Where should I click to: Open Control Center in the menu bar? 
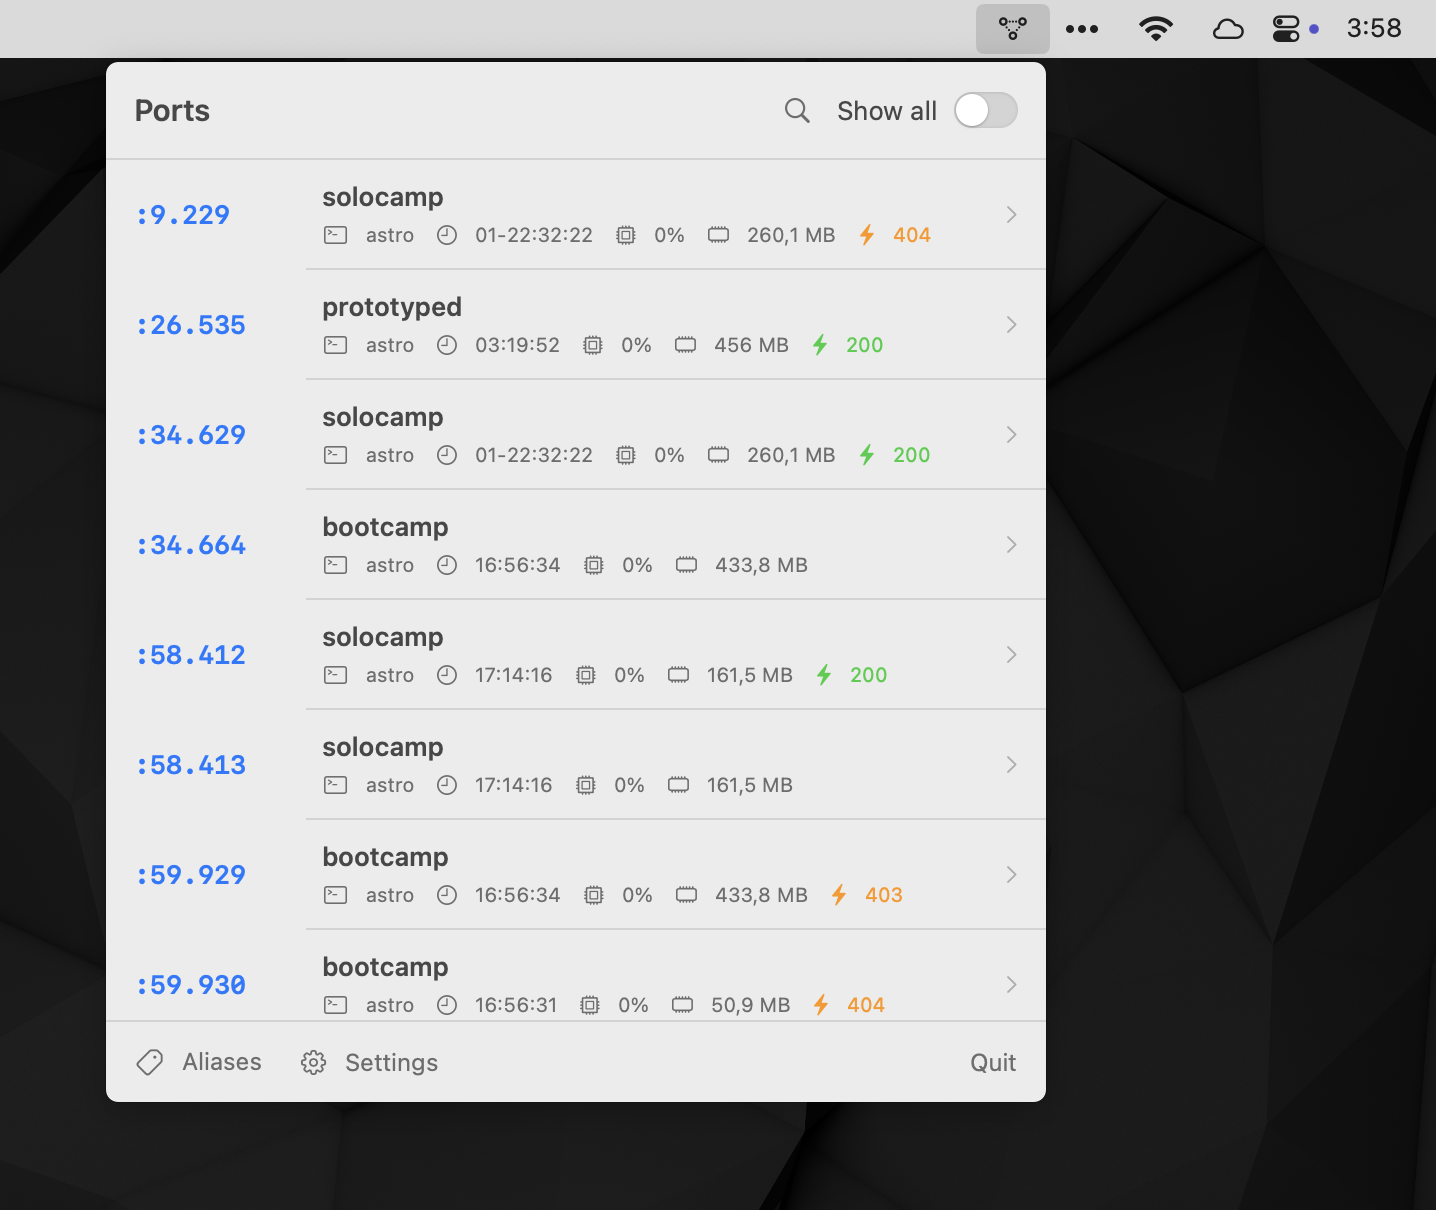tap(1286, 29)
